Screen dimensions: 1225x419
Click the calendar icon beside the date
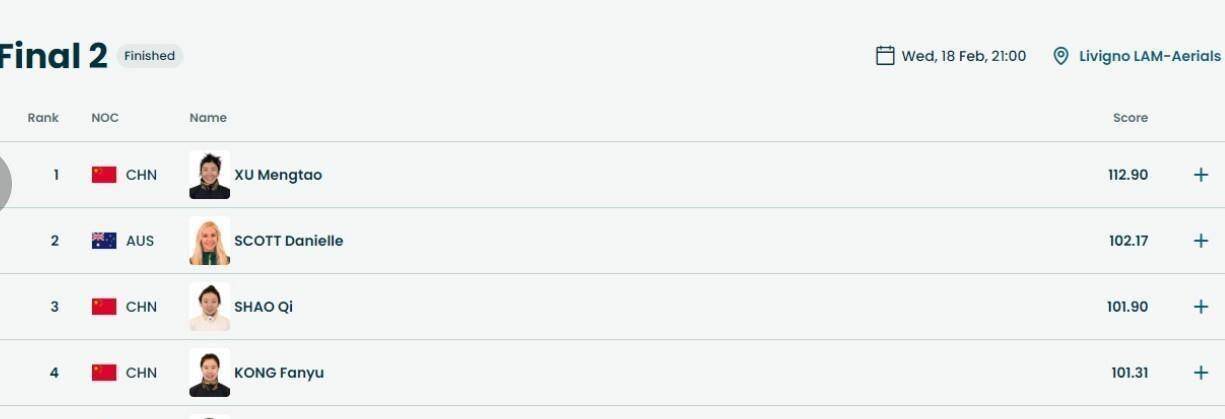pyautogui.click(x=885, y=56)
